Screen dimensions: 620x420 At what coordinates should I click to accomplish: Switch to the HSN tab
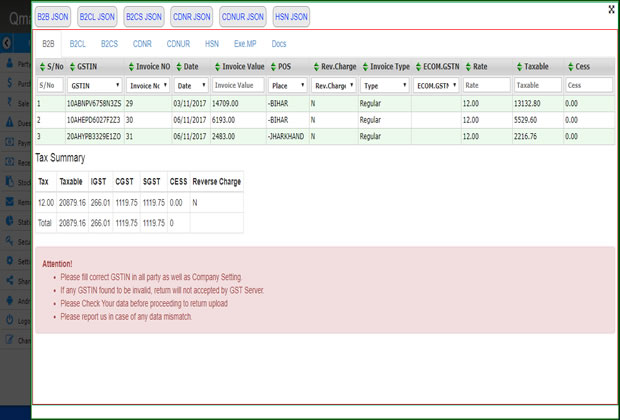click(212, 44)
